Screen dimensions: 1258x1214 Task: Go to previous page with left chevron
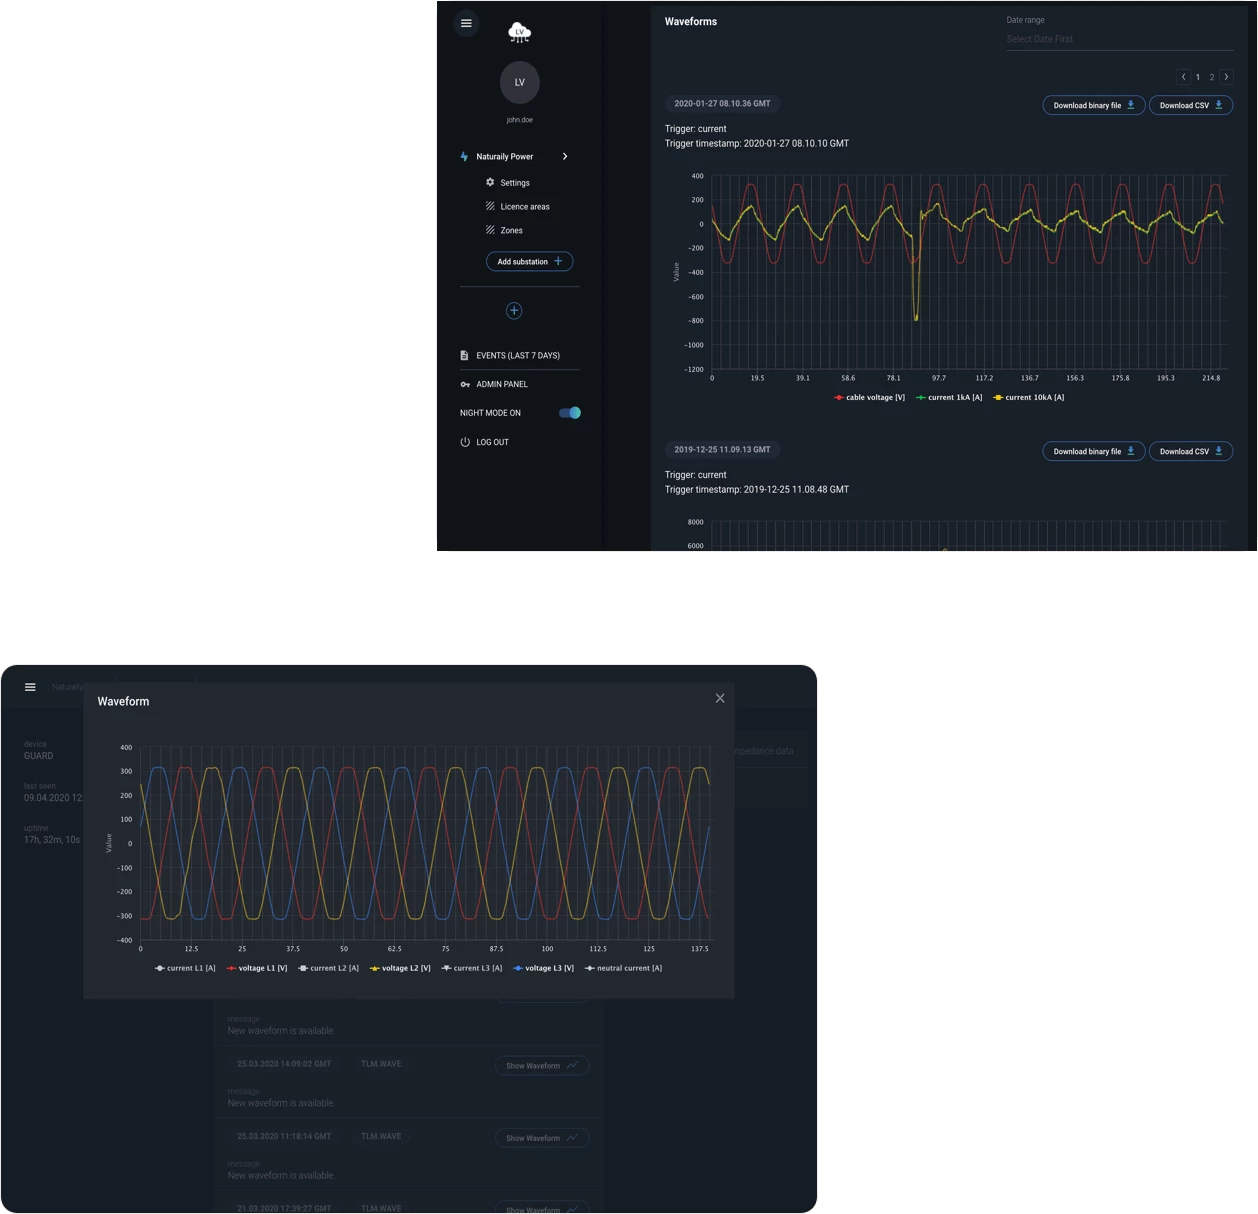click(1184, 77)
